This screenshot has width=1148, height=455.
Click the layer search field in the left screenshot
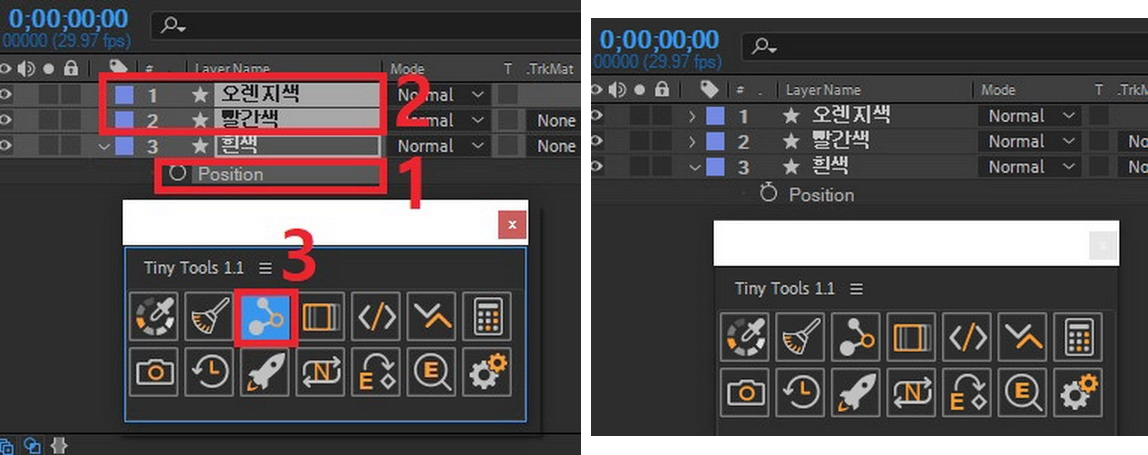366,25
